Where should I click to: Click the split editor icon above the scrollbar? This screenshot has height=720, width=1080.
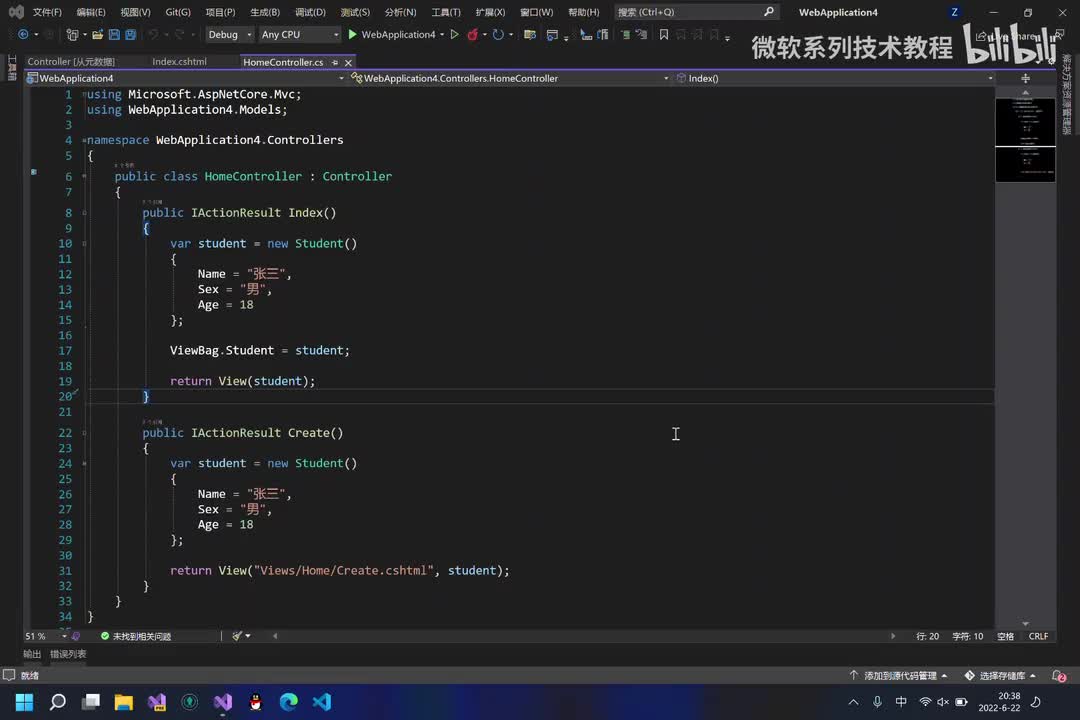click(1026, 79)
